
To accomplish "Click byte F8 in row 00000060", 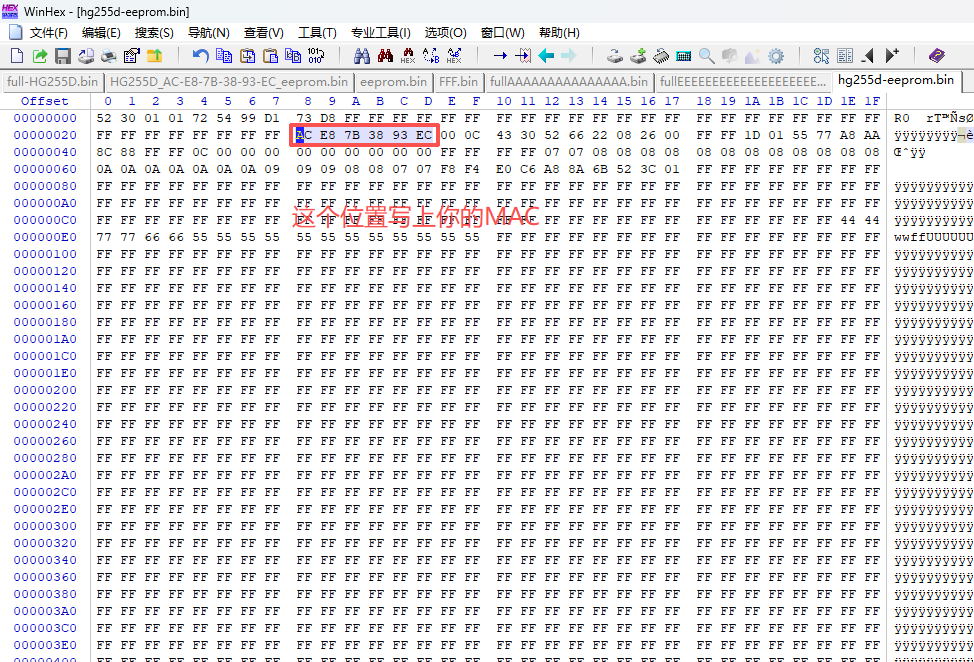I will (x=448, y=169).
